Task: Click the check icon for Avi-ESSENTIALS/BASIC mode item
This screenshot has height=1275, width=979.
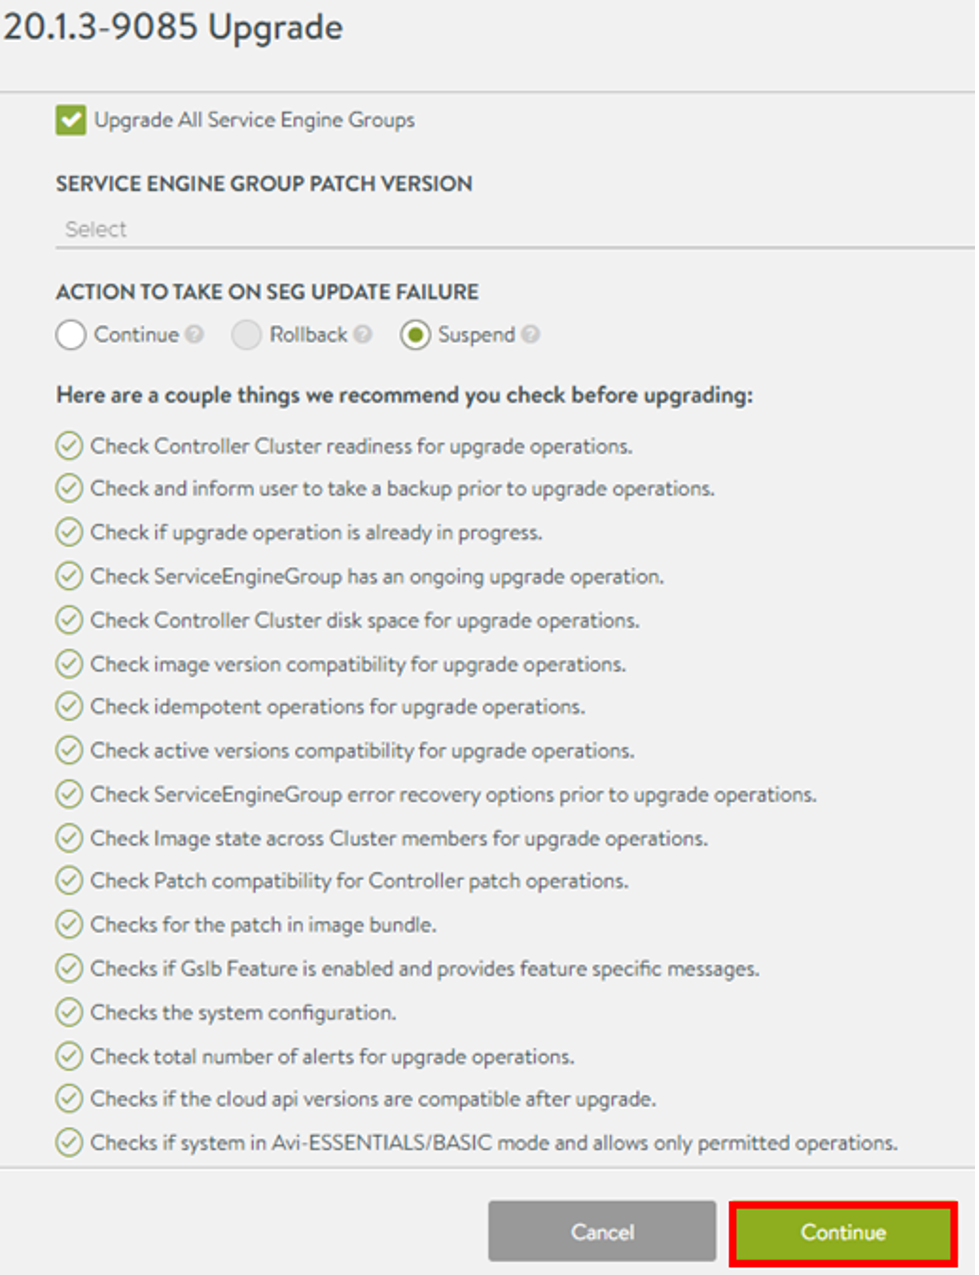Action: click(68, 1142)
